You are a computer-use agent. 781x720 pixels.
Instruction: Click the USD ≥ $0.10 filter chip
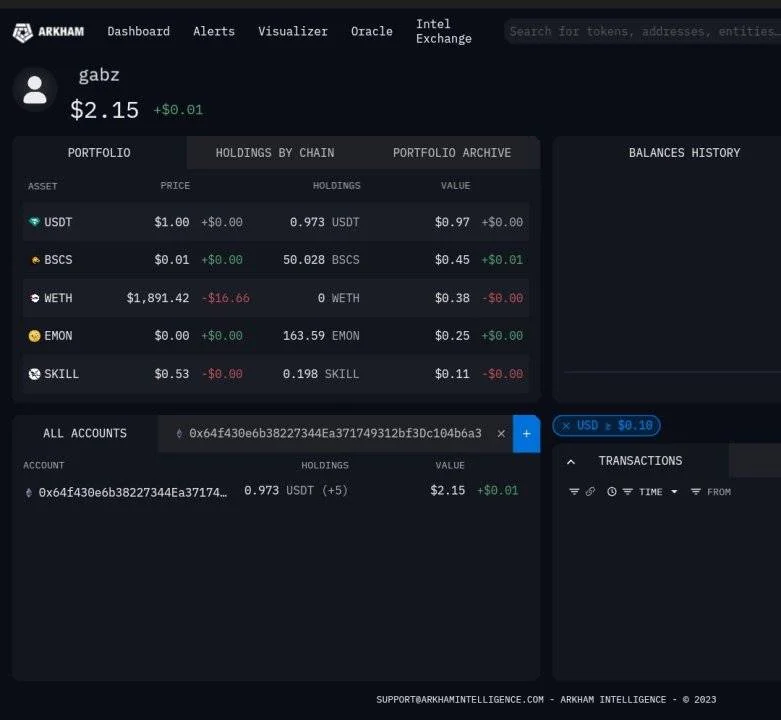[x=607, y=426]
